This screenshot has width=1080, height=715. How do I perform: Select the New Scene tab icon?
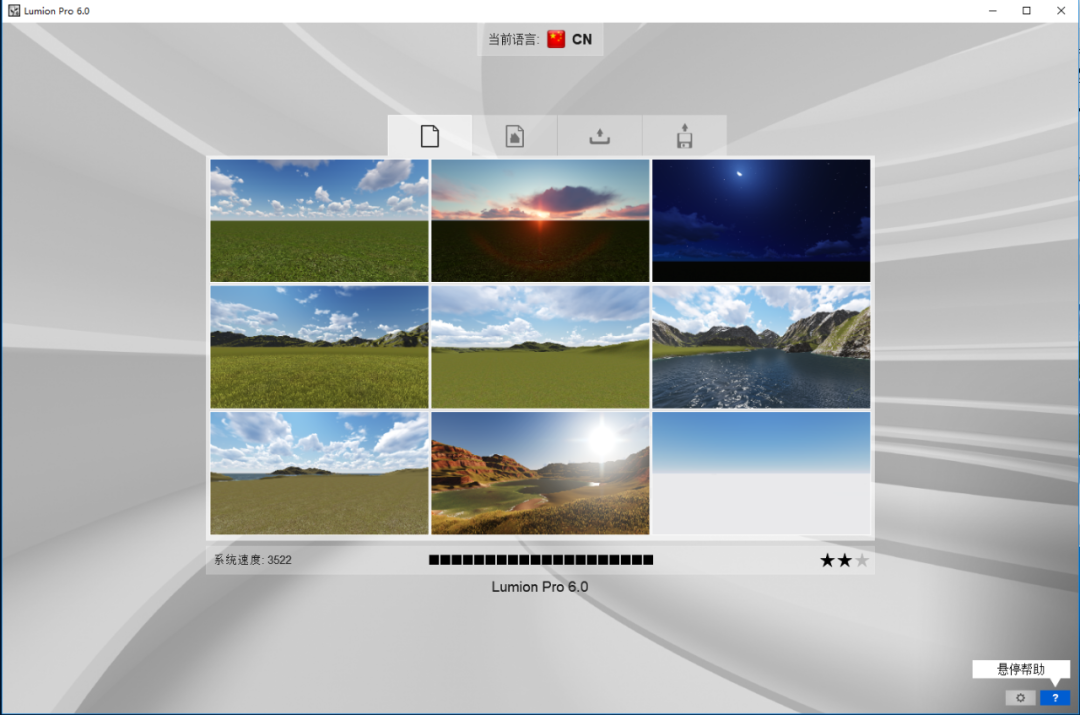tap(430, 136)
